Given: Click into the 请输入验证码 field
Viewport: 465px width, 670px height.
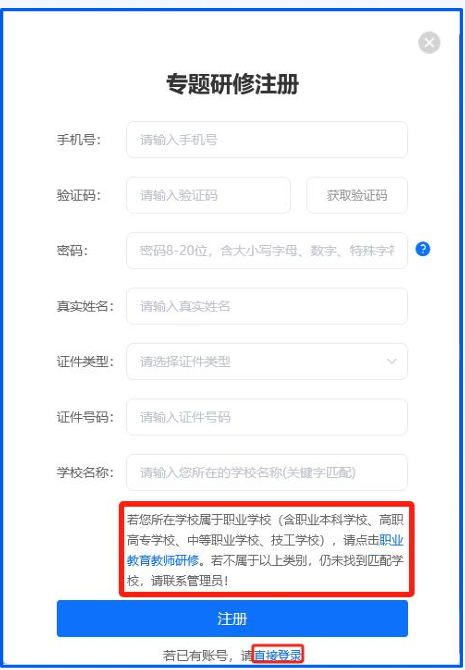Looking at the screenshot, I should (x=209, y=195).
